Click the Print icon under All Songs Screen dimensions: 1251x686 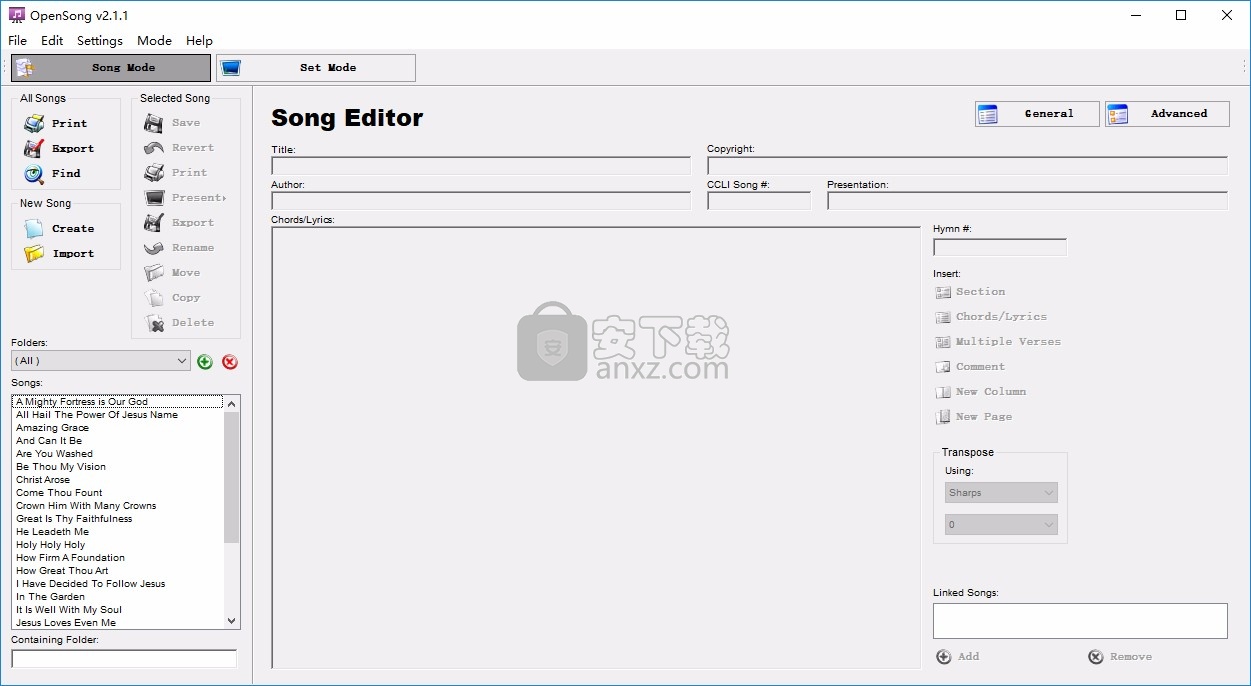(34, 123)
